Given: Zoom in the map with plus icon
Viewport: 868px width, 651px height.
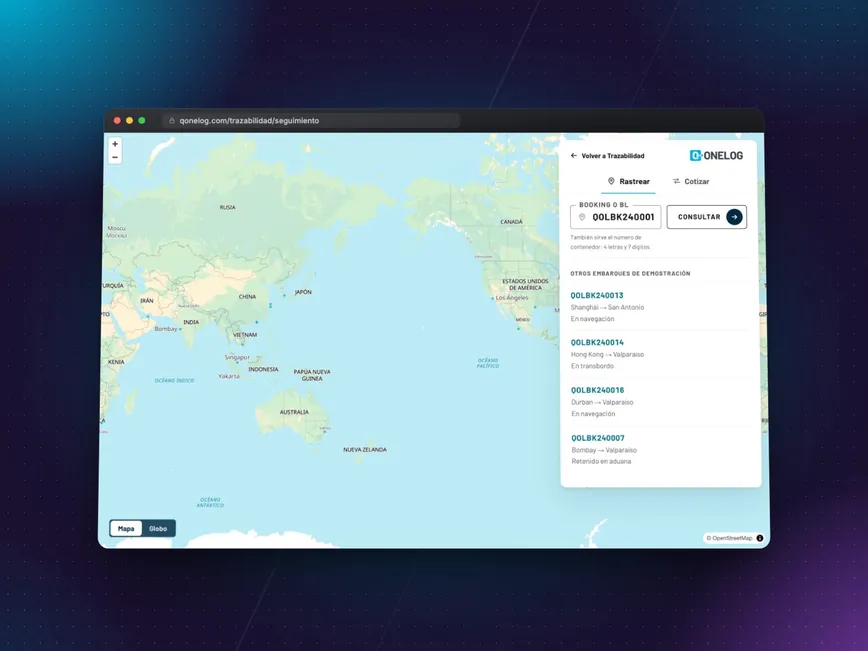Looking at the screenshot, I should [x=115, y=144].
